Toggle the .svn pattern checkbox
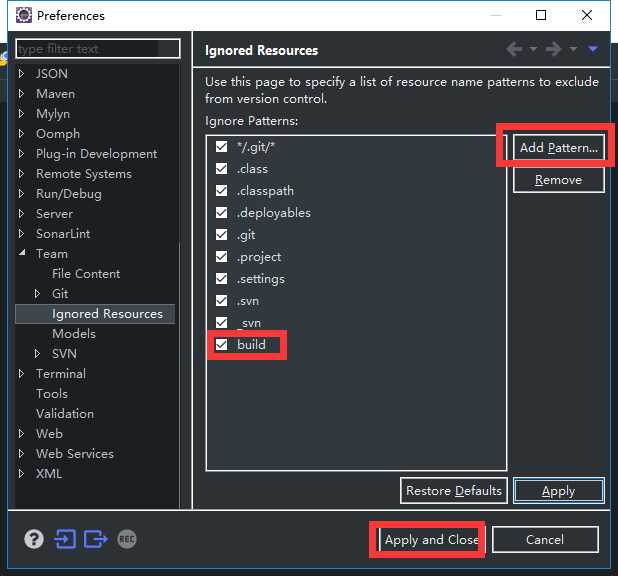 point(222,301)
